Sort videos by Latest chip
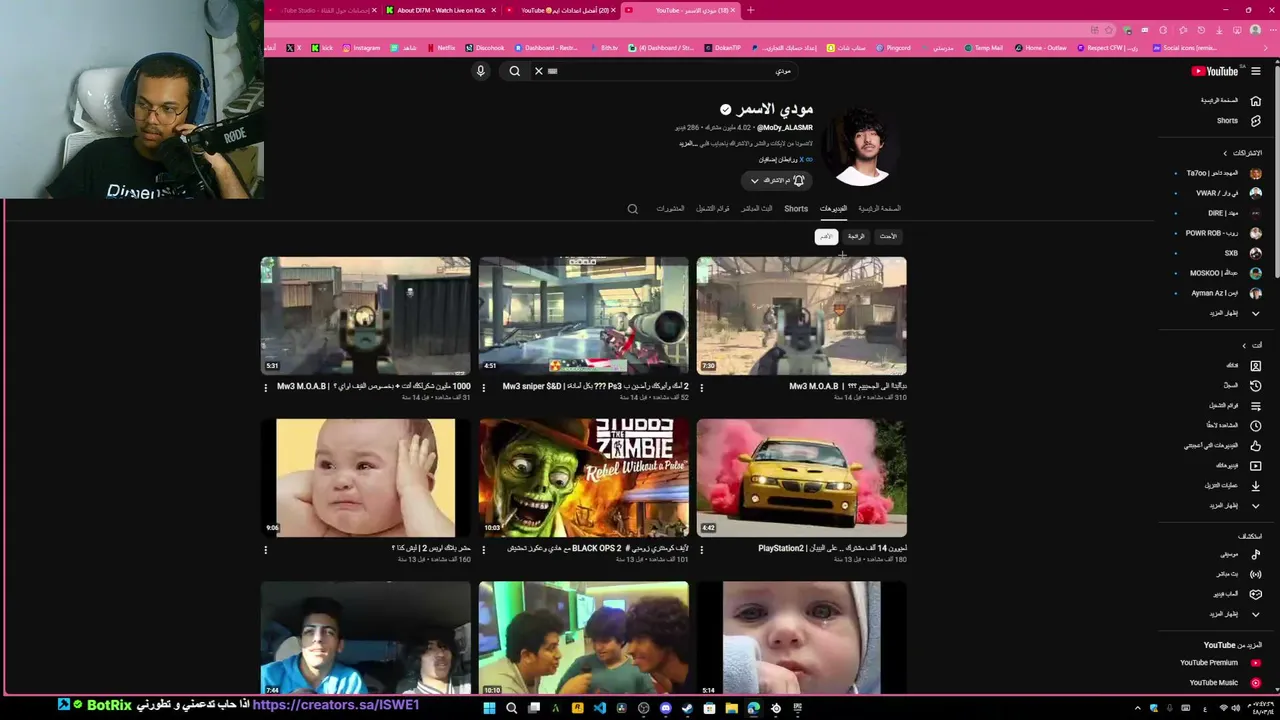Viewport: 1280px width, 720px height. coord(888,237)
